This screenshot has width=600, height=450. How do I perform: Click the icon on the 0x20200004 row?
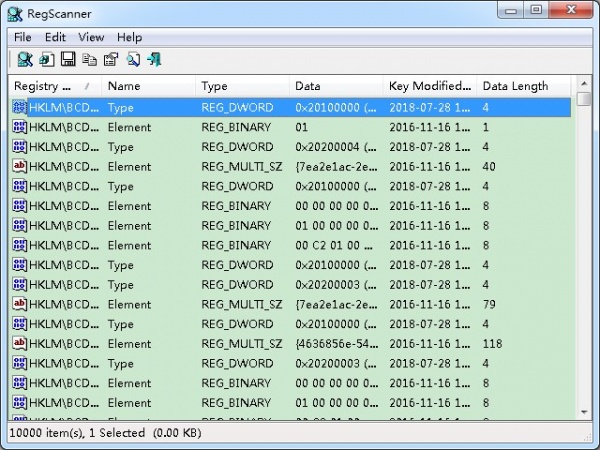(x=20, y=147)
